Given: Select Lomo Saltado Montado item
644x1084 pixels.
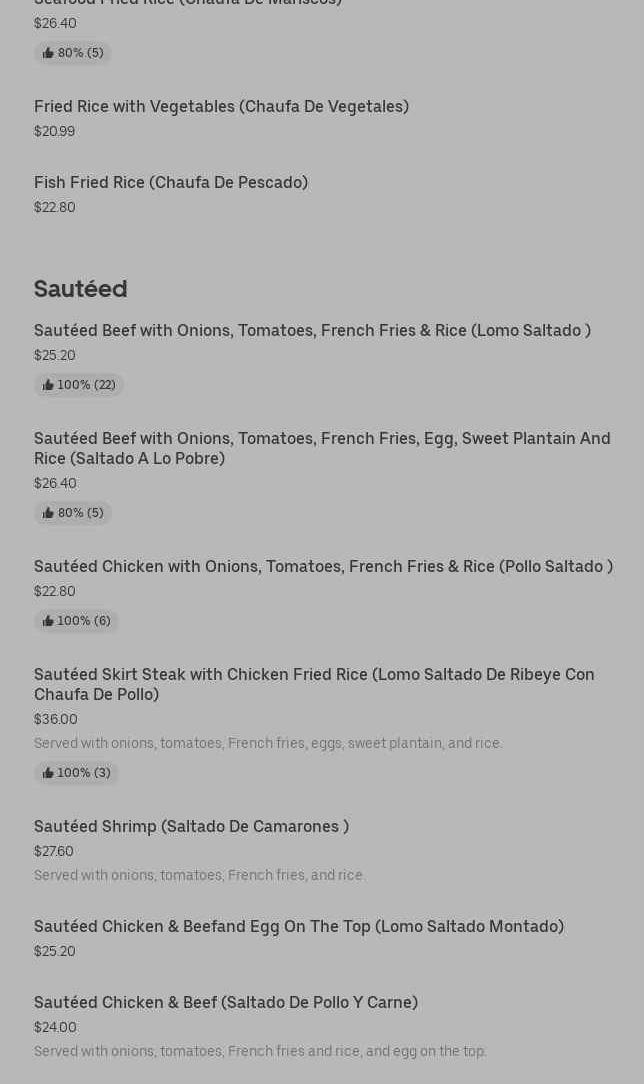Looking at the screenshot, I should (x=299, y=927).
